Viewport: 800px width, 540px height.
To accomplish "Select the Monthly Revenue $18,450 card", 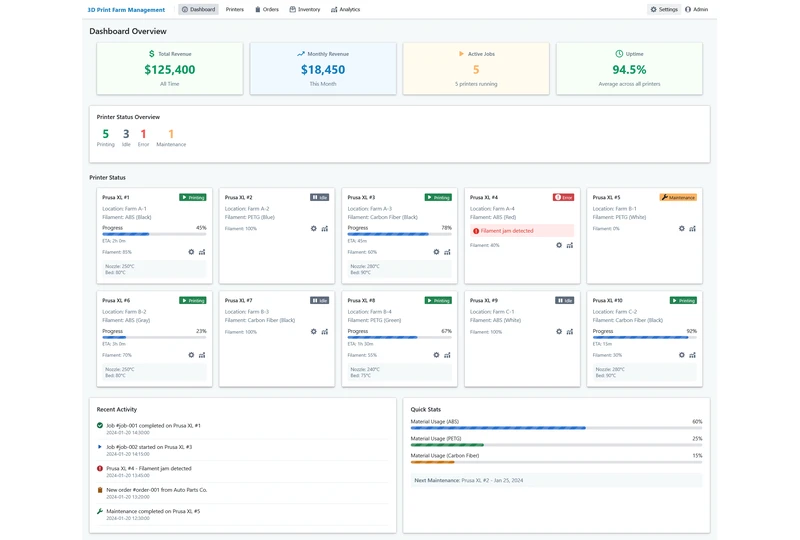I will (x=323, y=68).
